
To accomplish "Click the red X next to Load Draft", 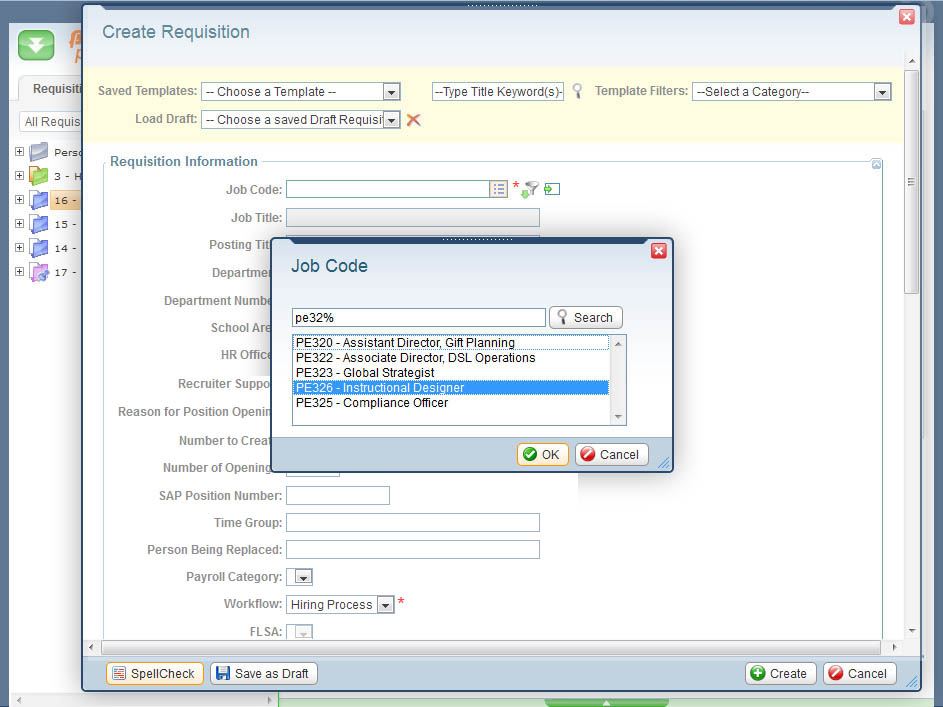I will pyautogui.click(x=413, y=120).
